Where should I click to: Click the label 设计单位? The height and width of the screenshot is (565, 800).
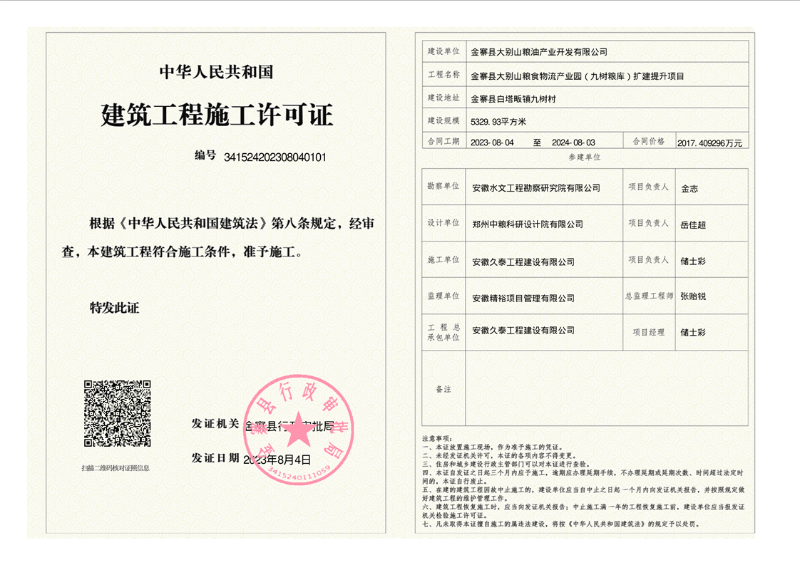click(443, 223)
